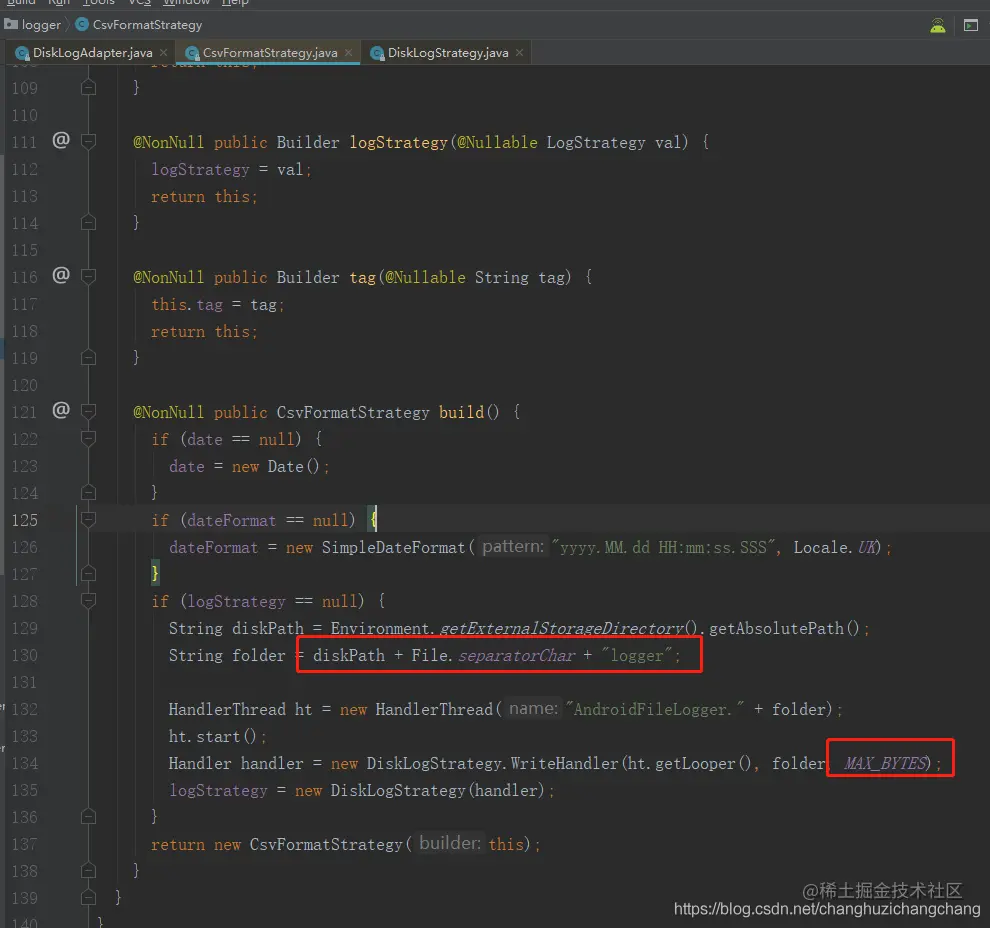Click the "logger" string literal on line 130
This screenshot has height=928, width=990.
pyautogui.click(x=636, y=655)
